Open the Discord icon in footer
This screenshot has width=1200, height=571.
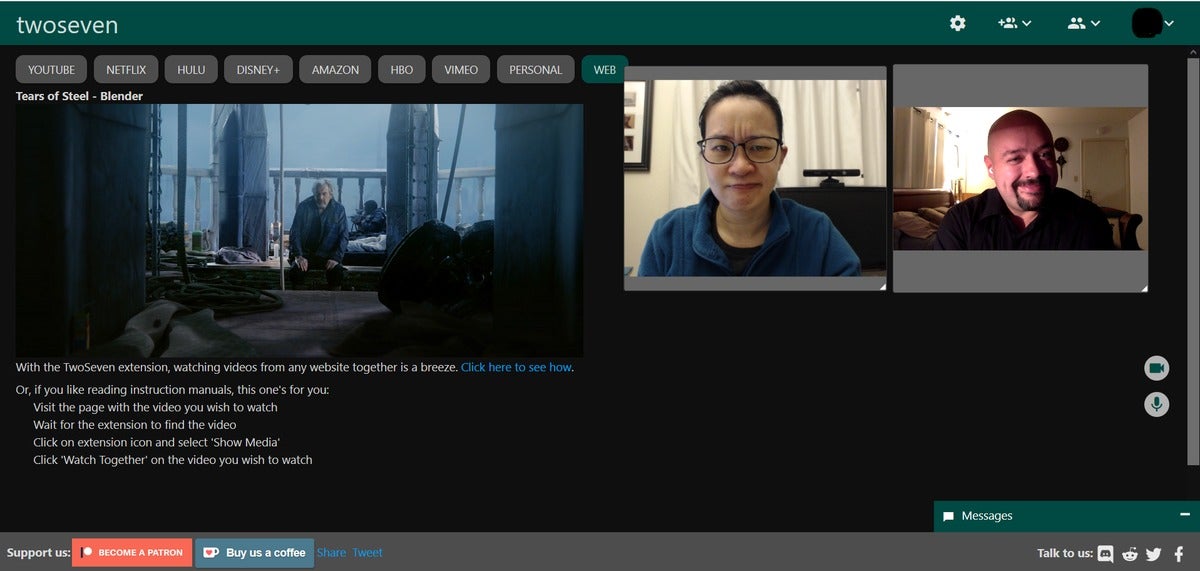point(1106,553)
